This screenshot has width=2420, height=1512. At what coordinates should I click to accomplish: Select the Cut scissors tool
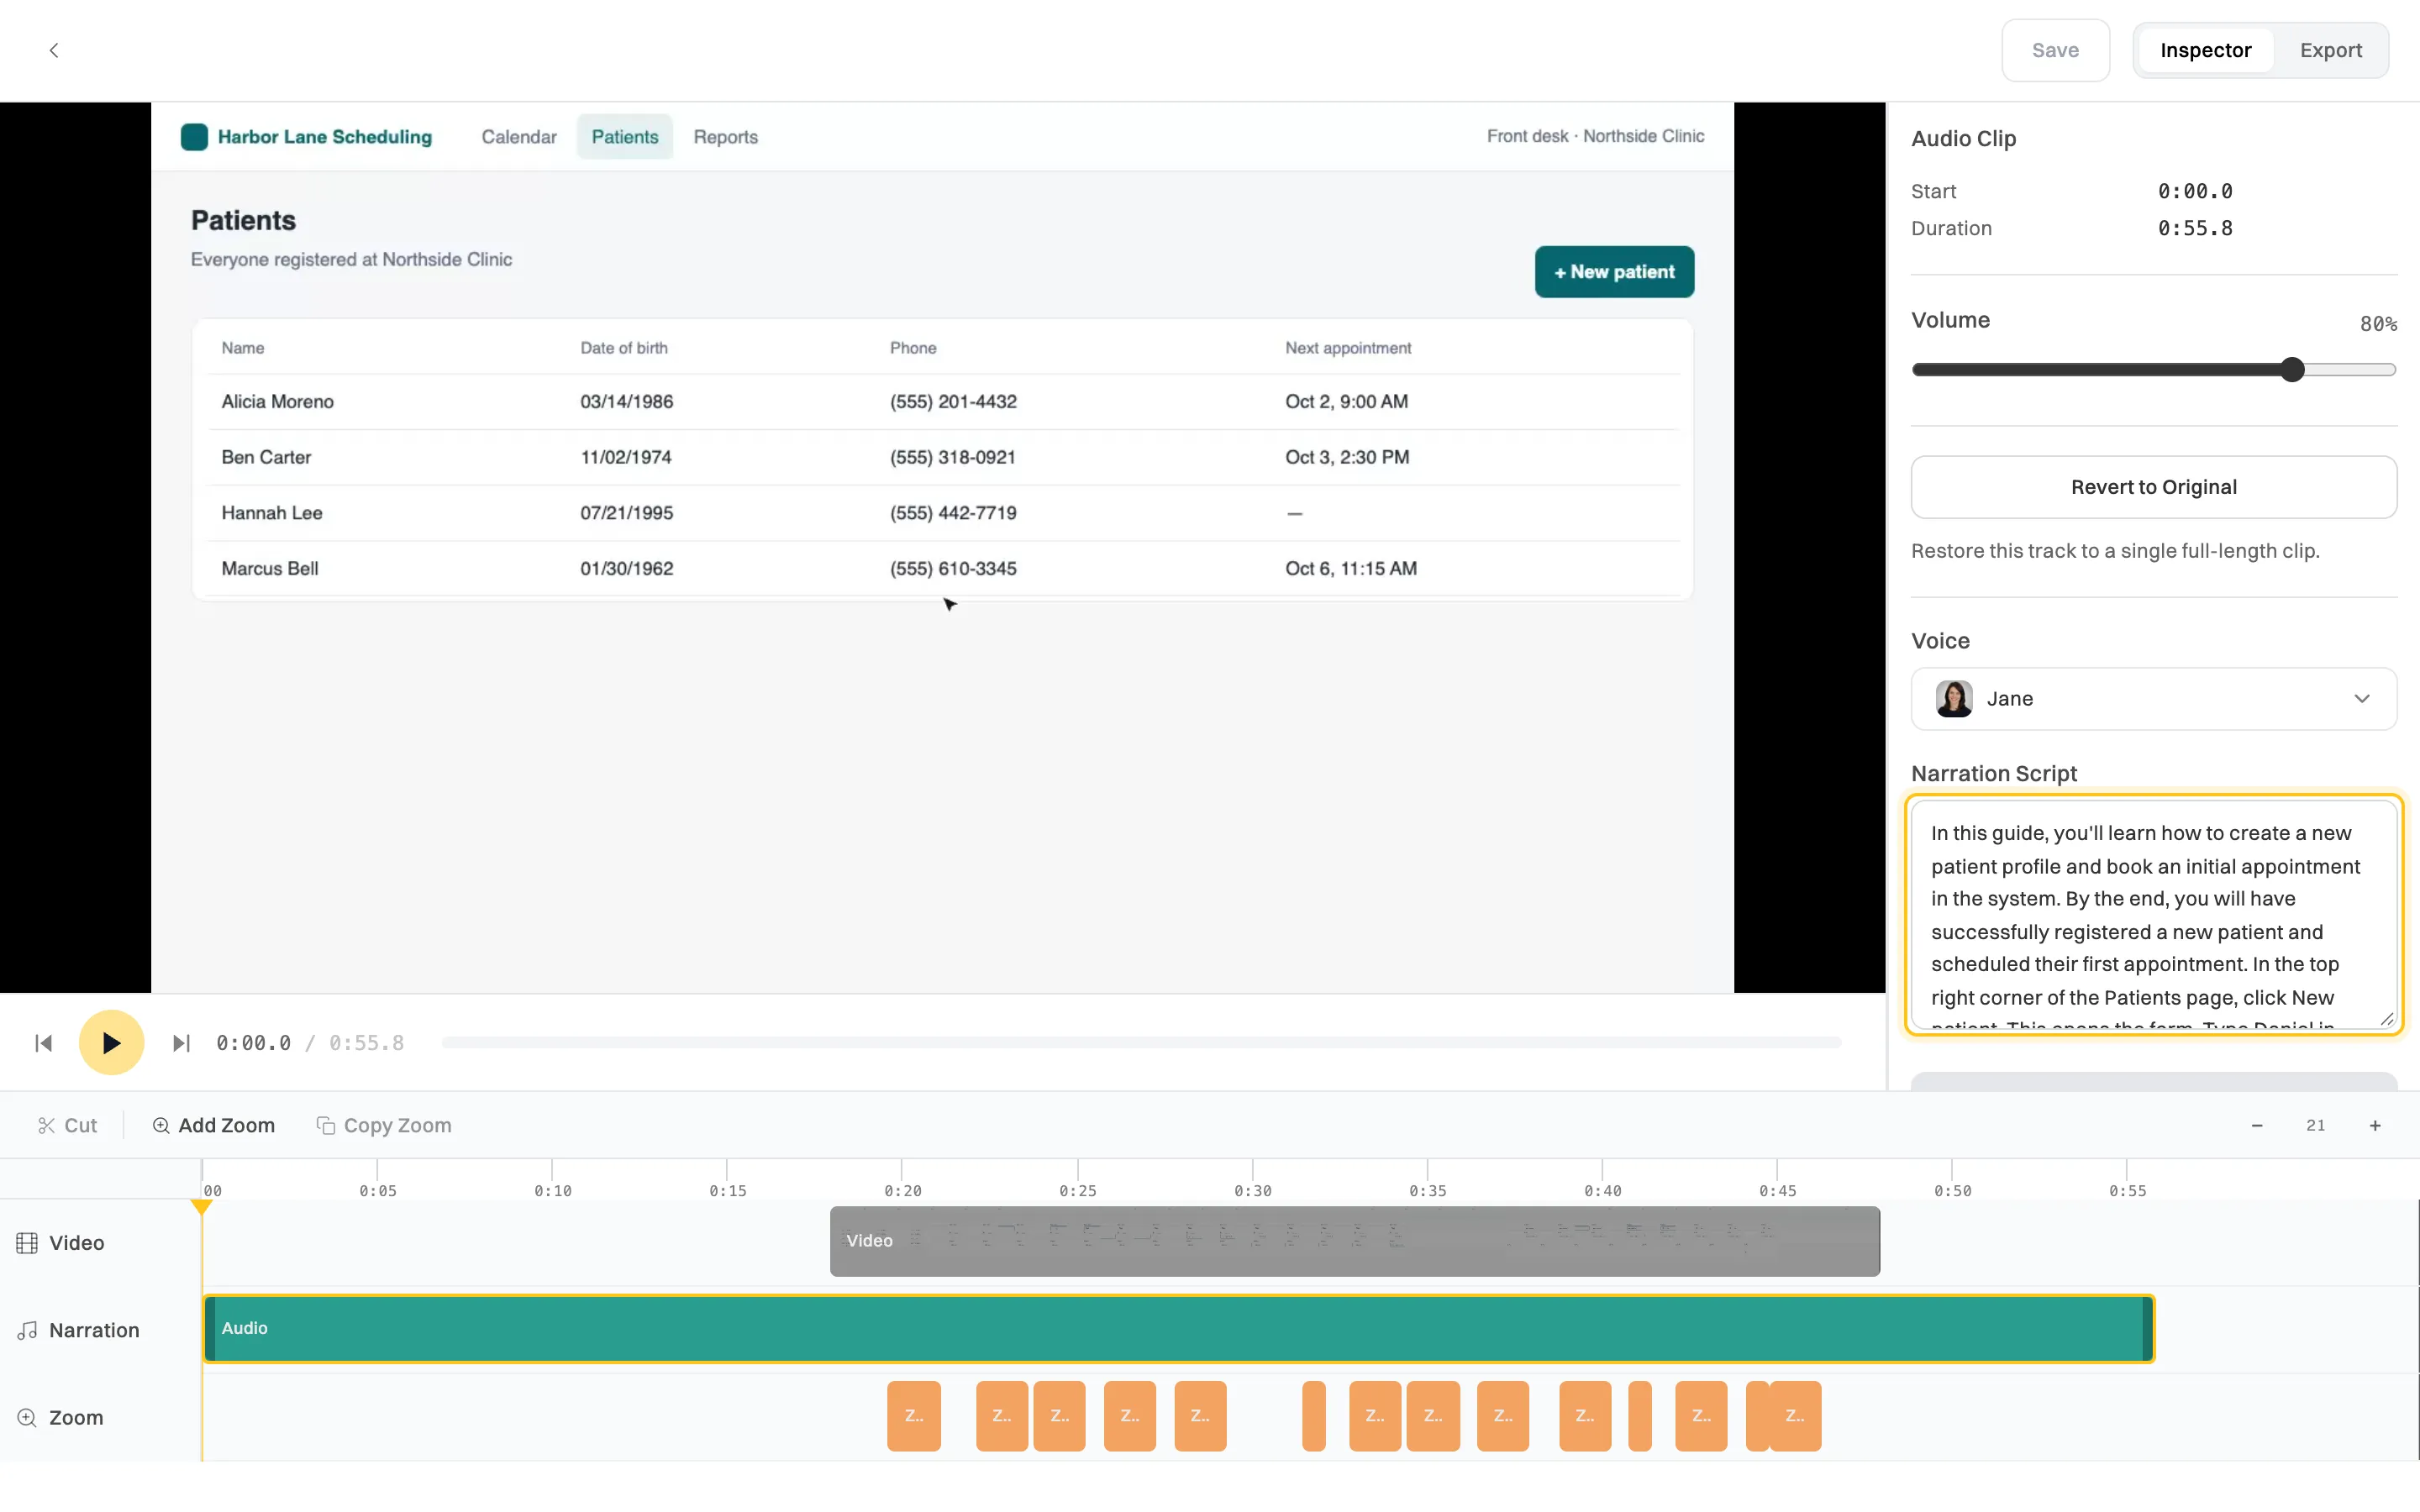tap(67, 1125)
